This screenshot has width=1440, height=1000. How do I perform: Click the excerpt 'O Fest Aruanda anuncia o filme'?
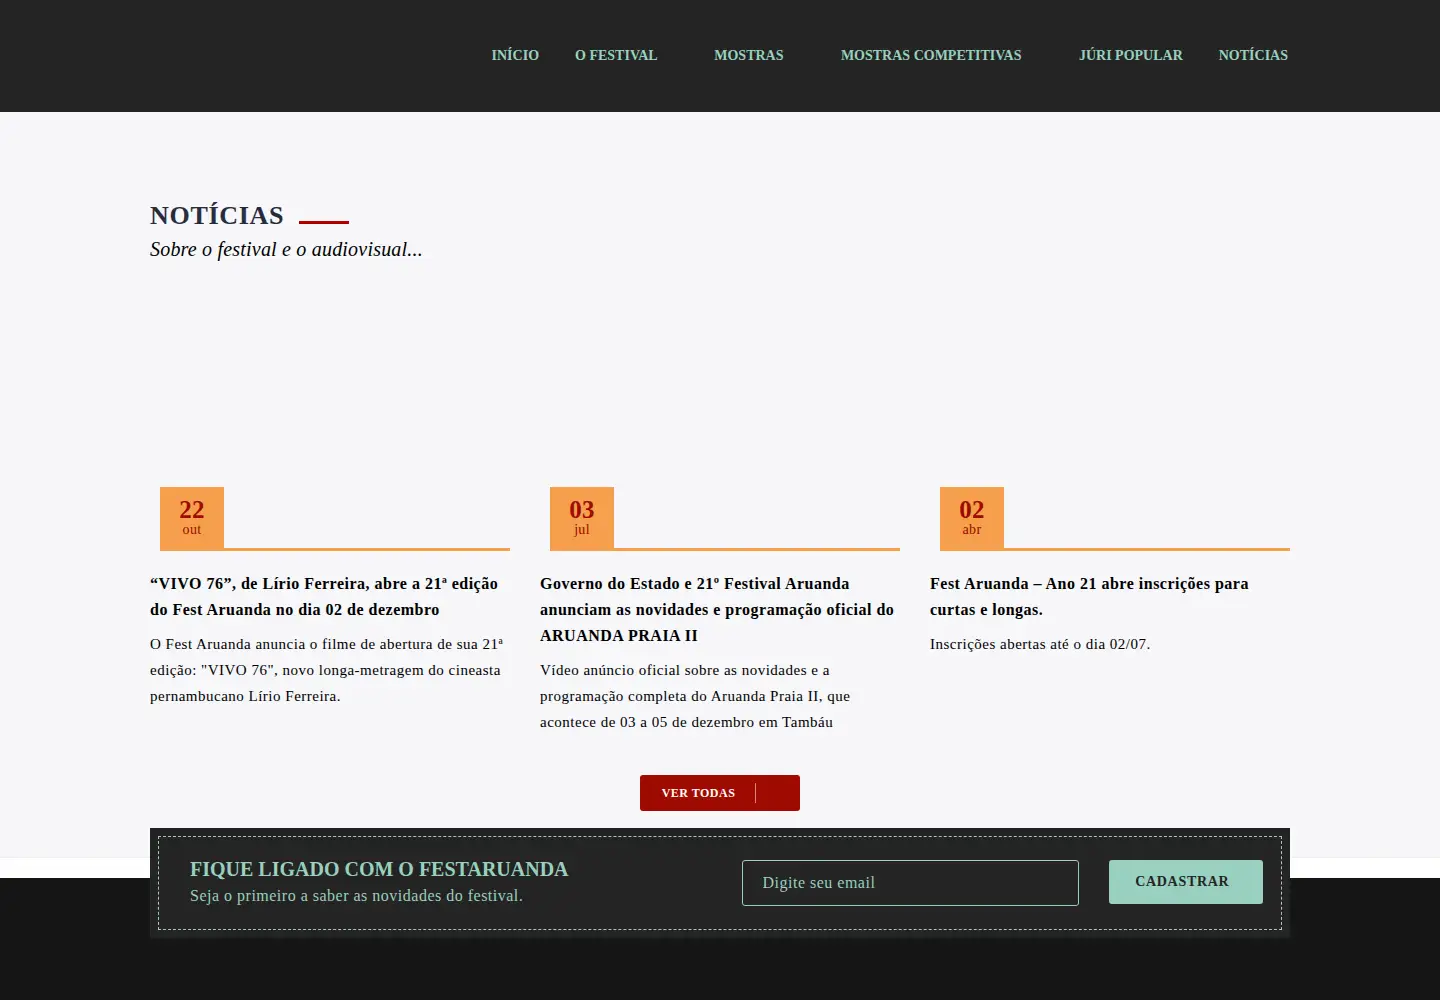point(326,670)
